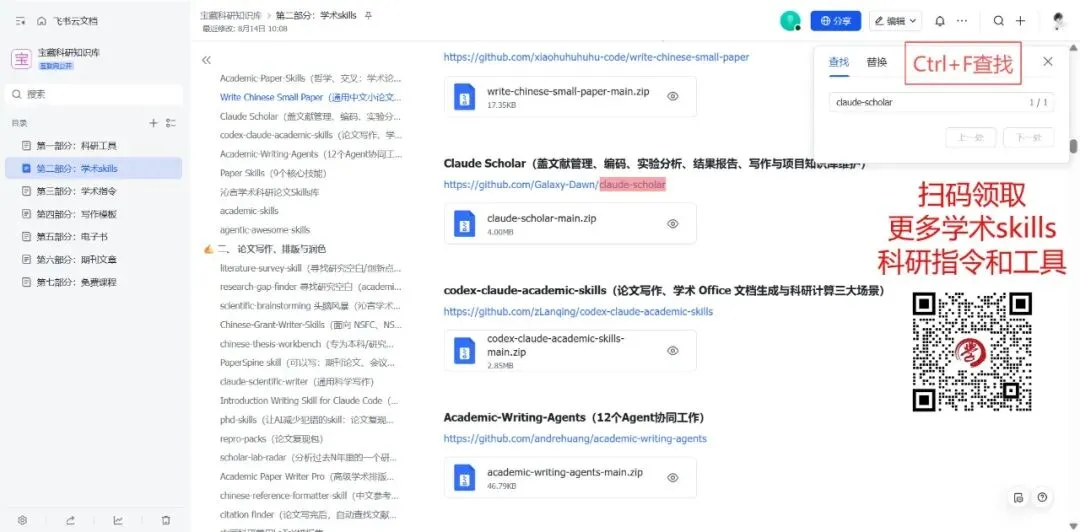Preview codex-claude-academic-skills-main.zip with eye icon
The width and height of the screenshot is (1080, 532).
[673, 350]
